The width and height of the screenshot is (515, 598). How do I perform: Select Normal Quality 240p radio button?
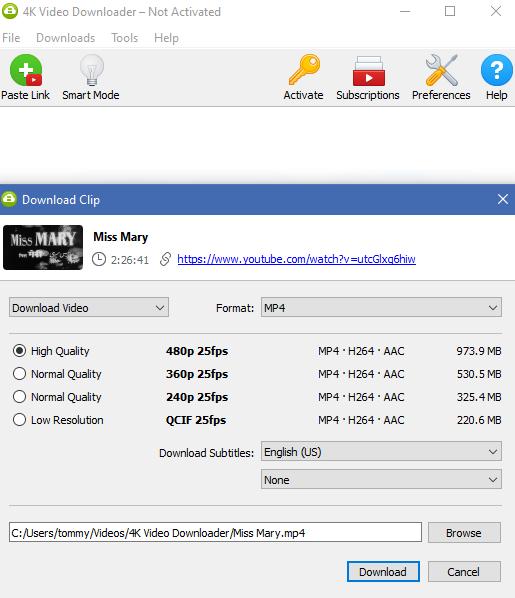click(x=19, y=397)
